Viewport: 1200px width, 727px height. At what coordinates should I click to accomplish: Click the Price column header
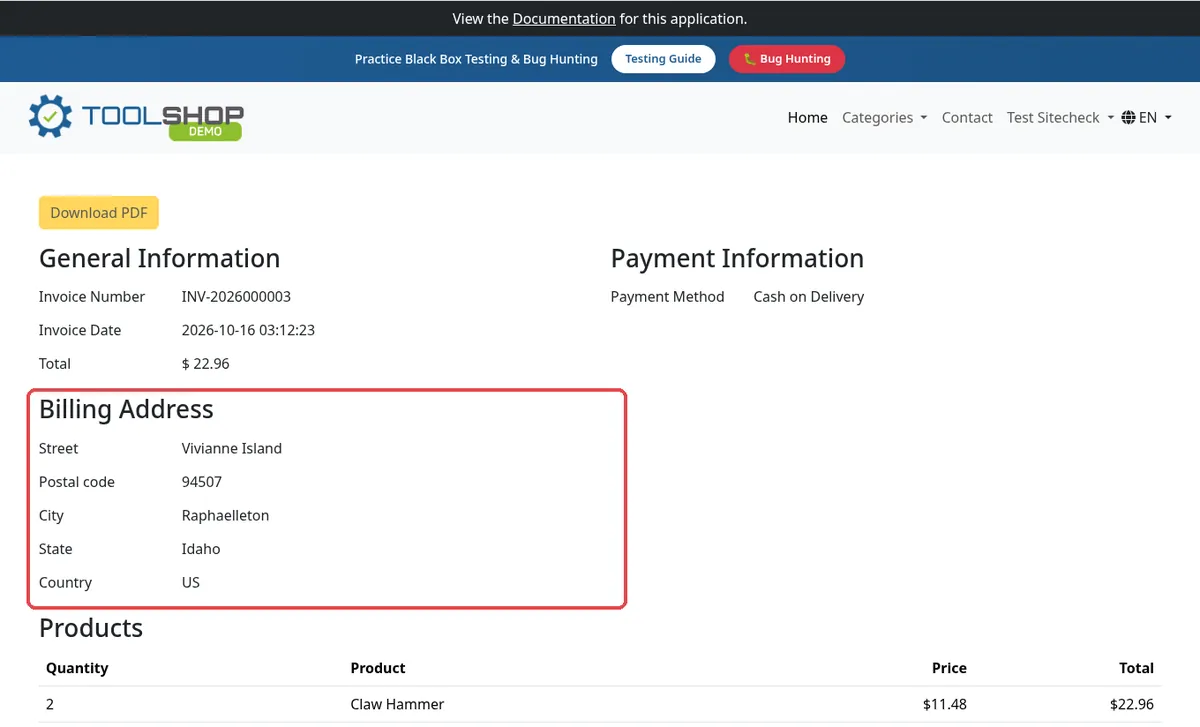pyautogui.click(x=949, y=668)
